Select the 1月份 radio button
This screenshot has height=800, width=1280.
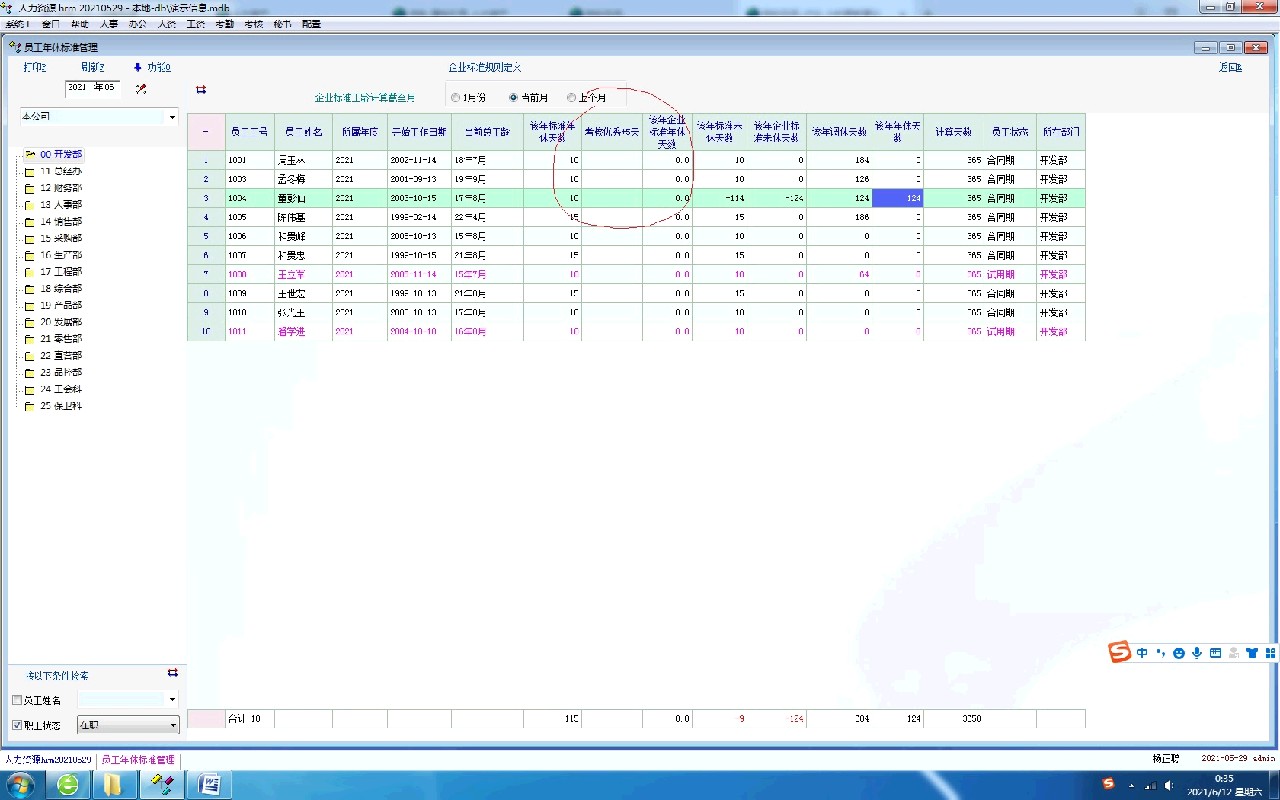[x=456, y=98]
